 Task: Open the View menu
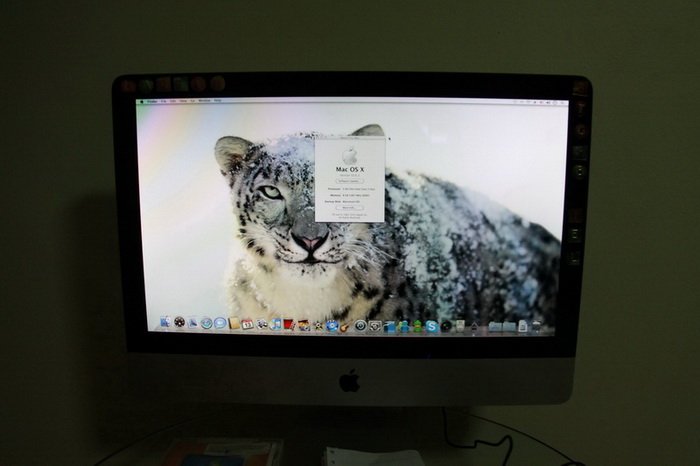[x=183, y=101]
